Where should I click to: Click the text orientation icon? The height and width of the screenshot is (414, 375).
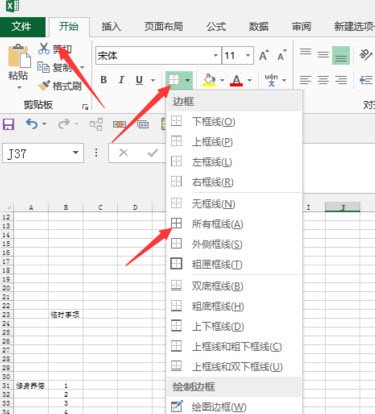[x=365, y=55]
